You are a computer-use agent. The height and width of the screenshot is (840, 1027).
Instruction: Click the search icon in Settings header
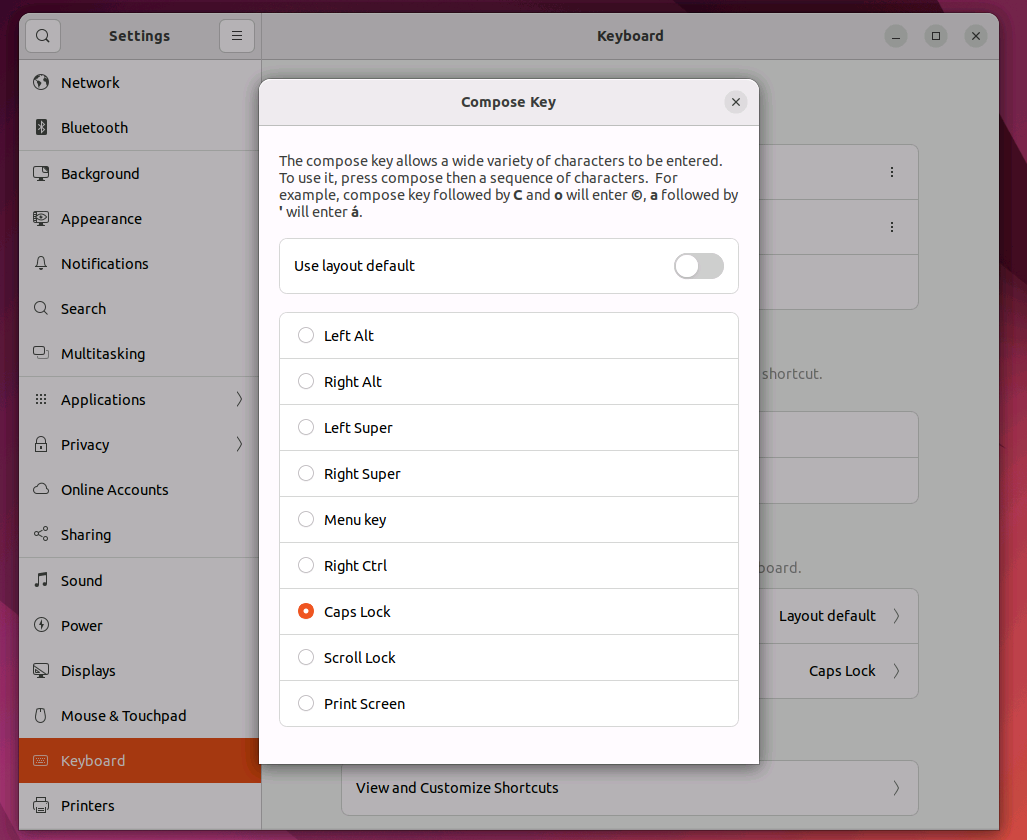(43, 36)
